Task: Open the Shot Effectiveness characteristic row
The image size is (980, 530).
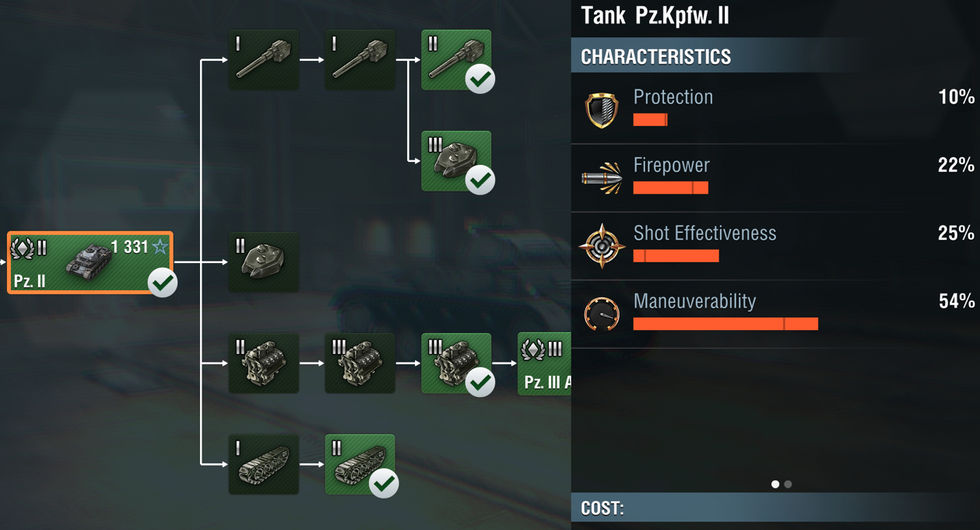Action: [x=775, y=246]
